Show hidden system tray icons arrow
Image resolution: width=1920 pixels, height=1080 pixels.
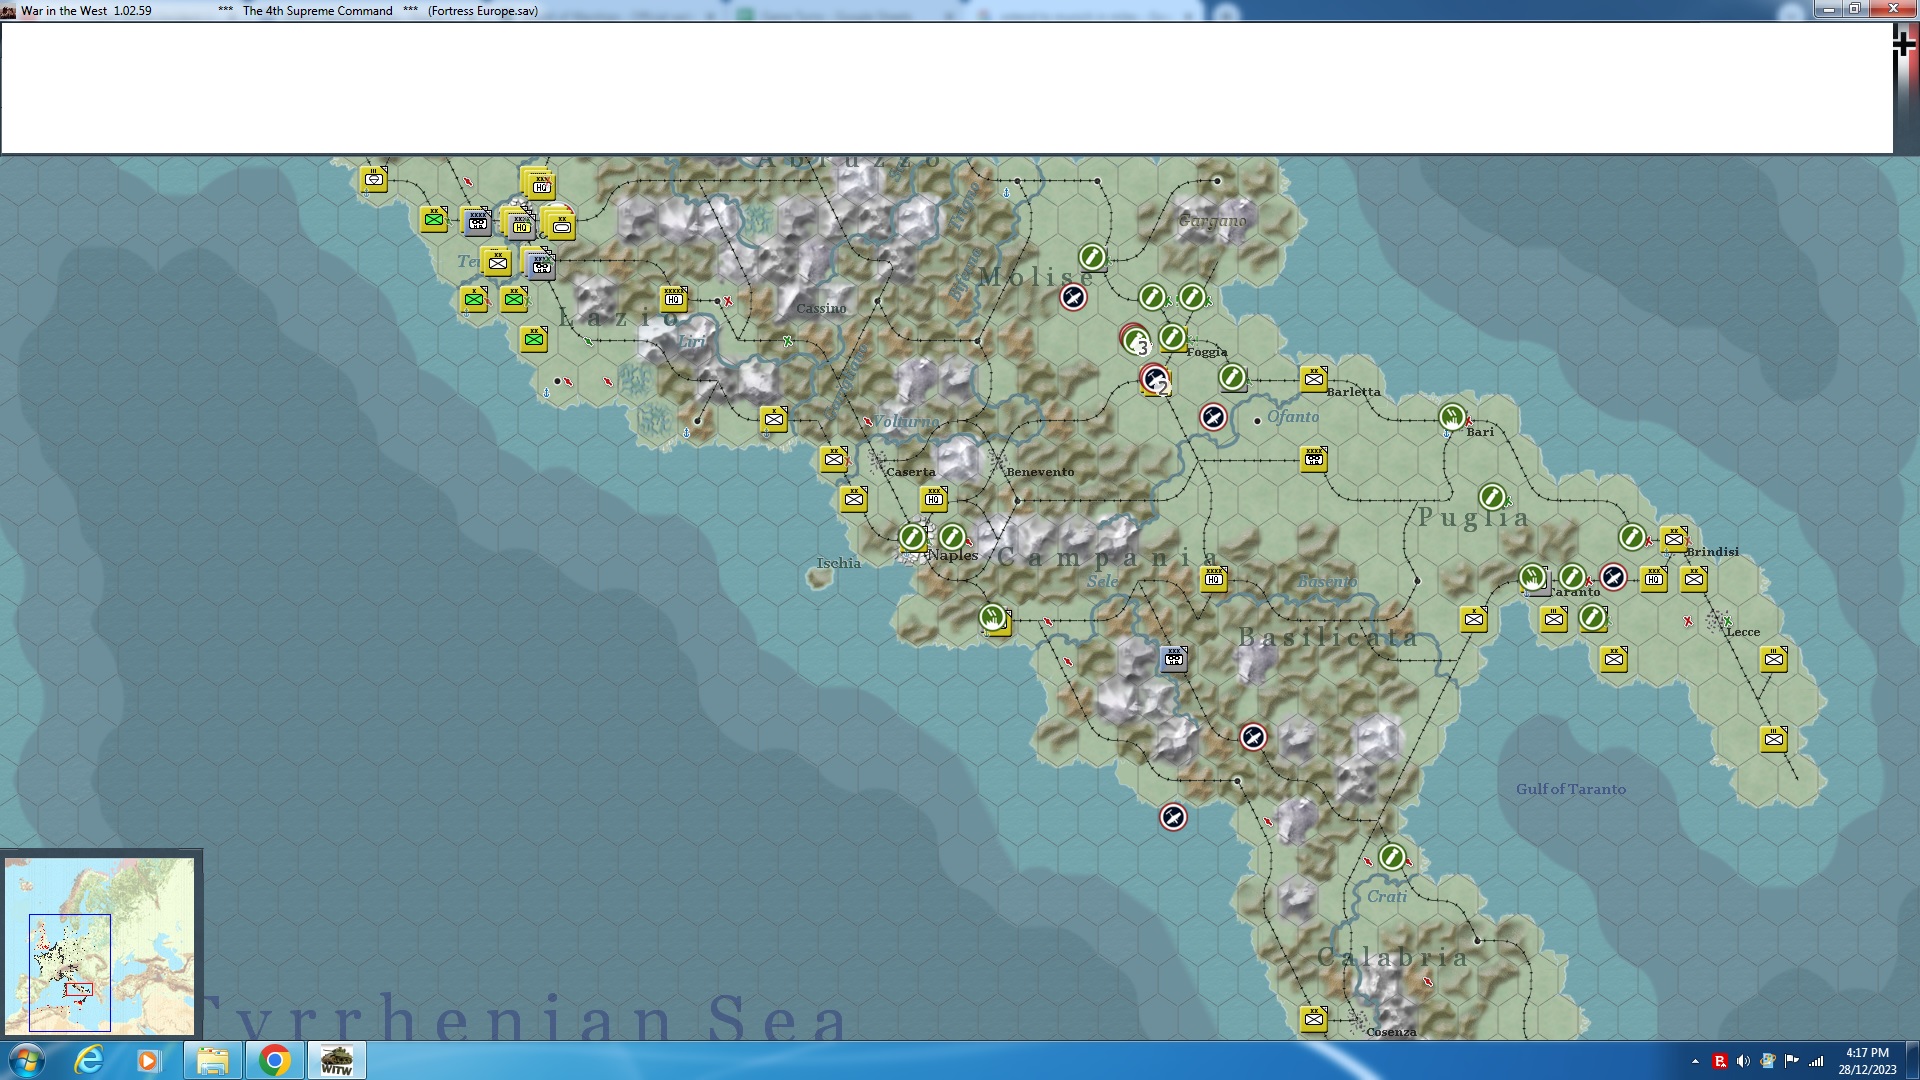[1695, 1061]
